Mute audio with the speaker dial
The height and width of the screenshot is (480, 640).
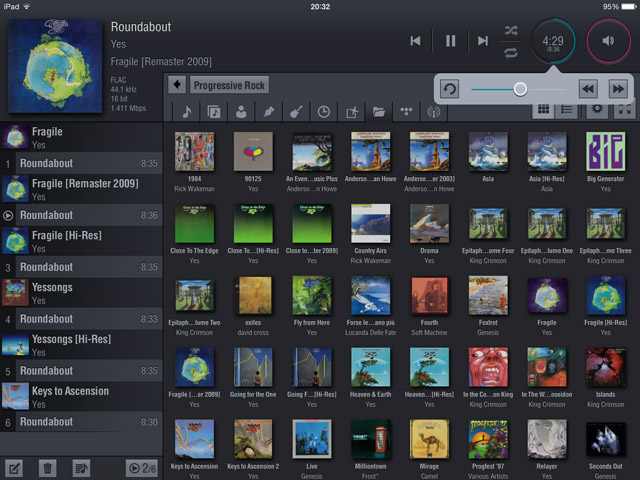[x=608, y=42]
